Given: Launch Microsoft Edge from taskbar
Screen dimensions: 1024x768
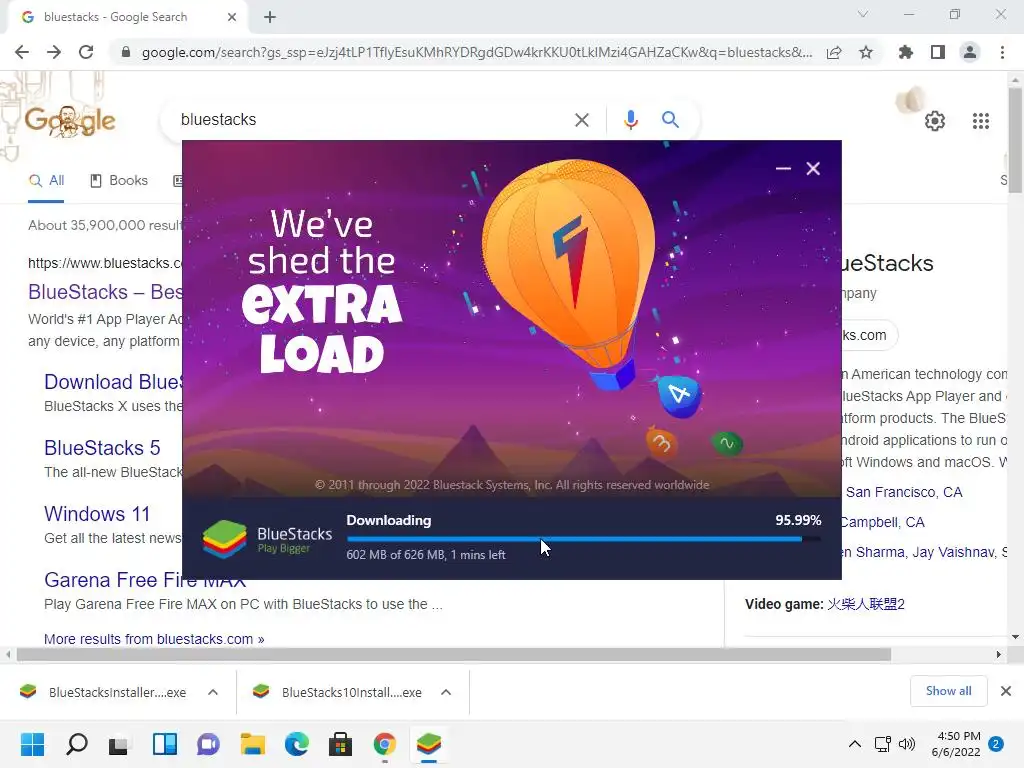Looking at the screenshot, I should [x=296, y=744].
